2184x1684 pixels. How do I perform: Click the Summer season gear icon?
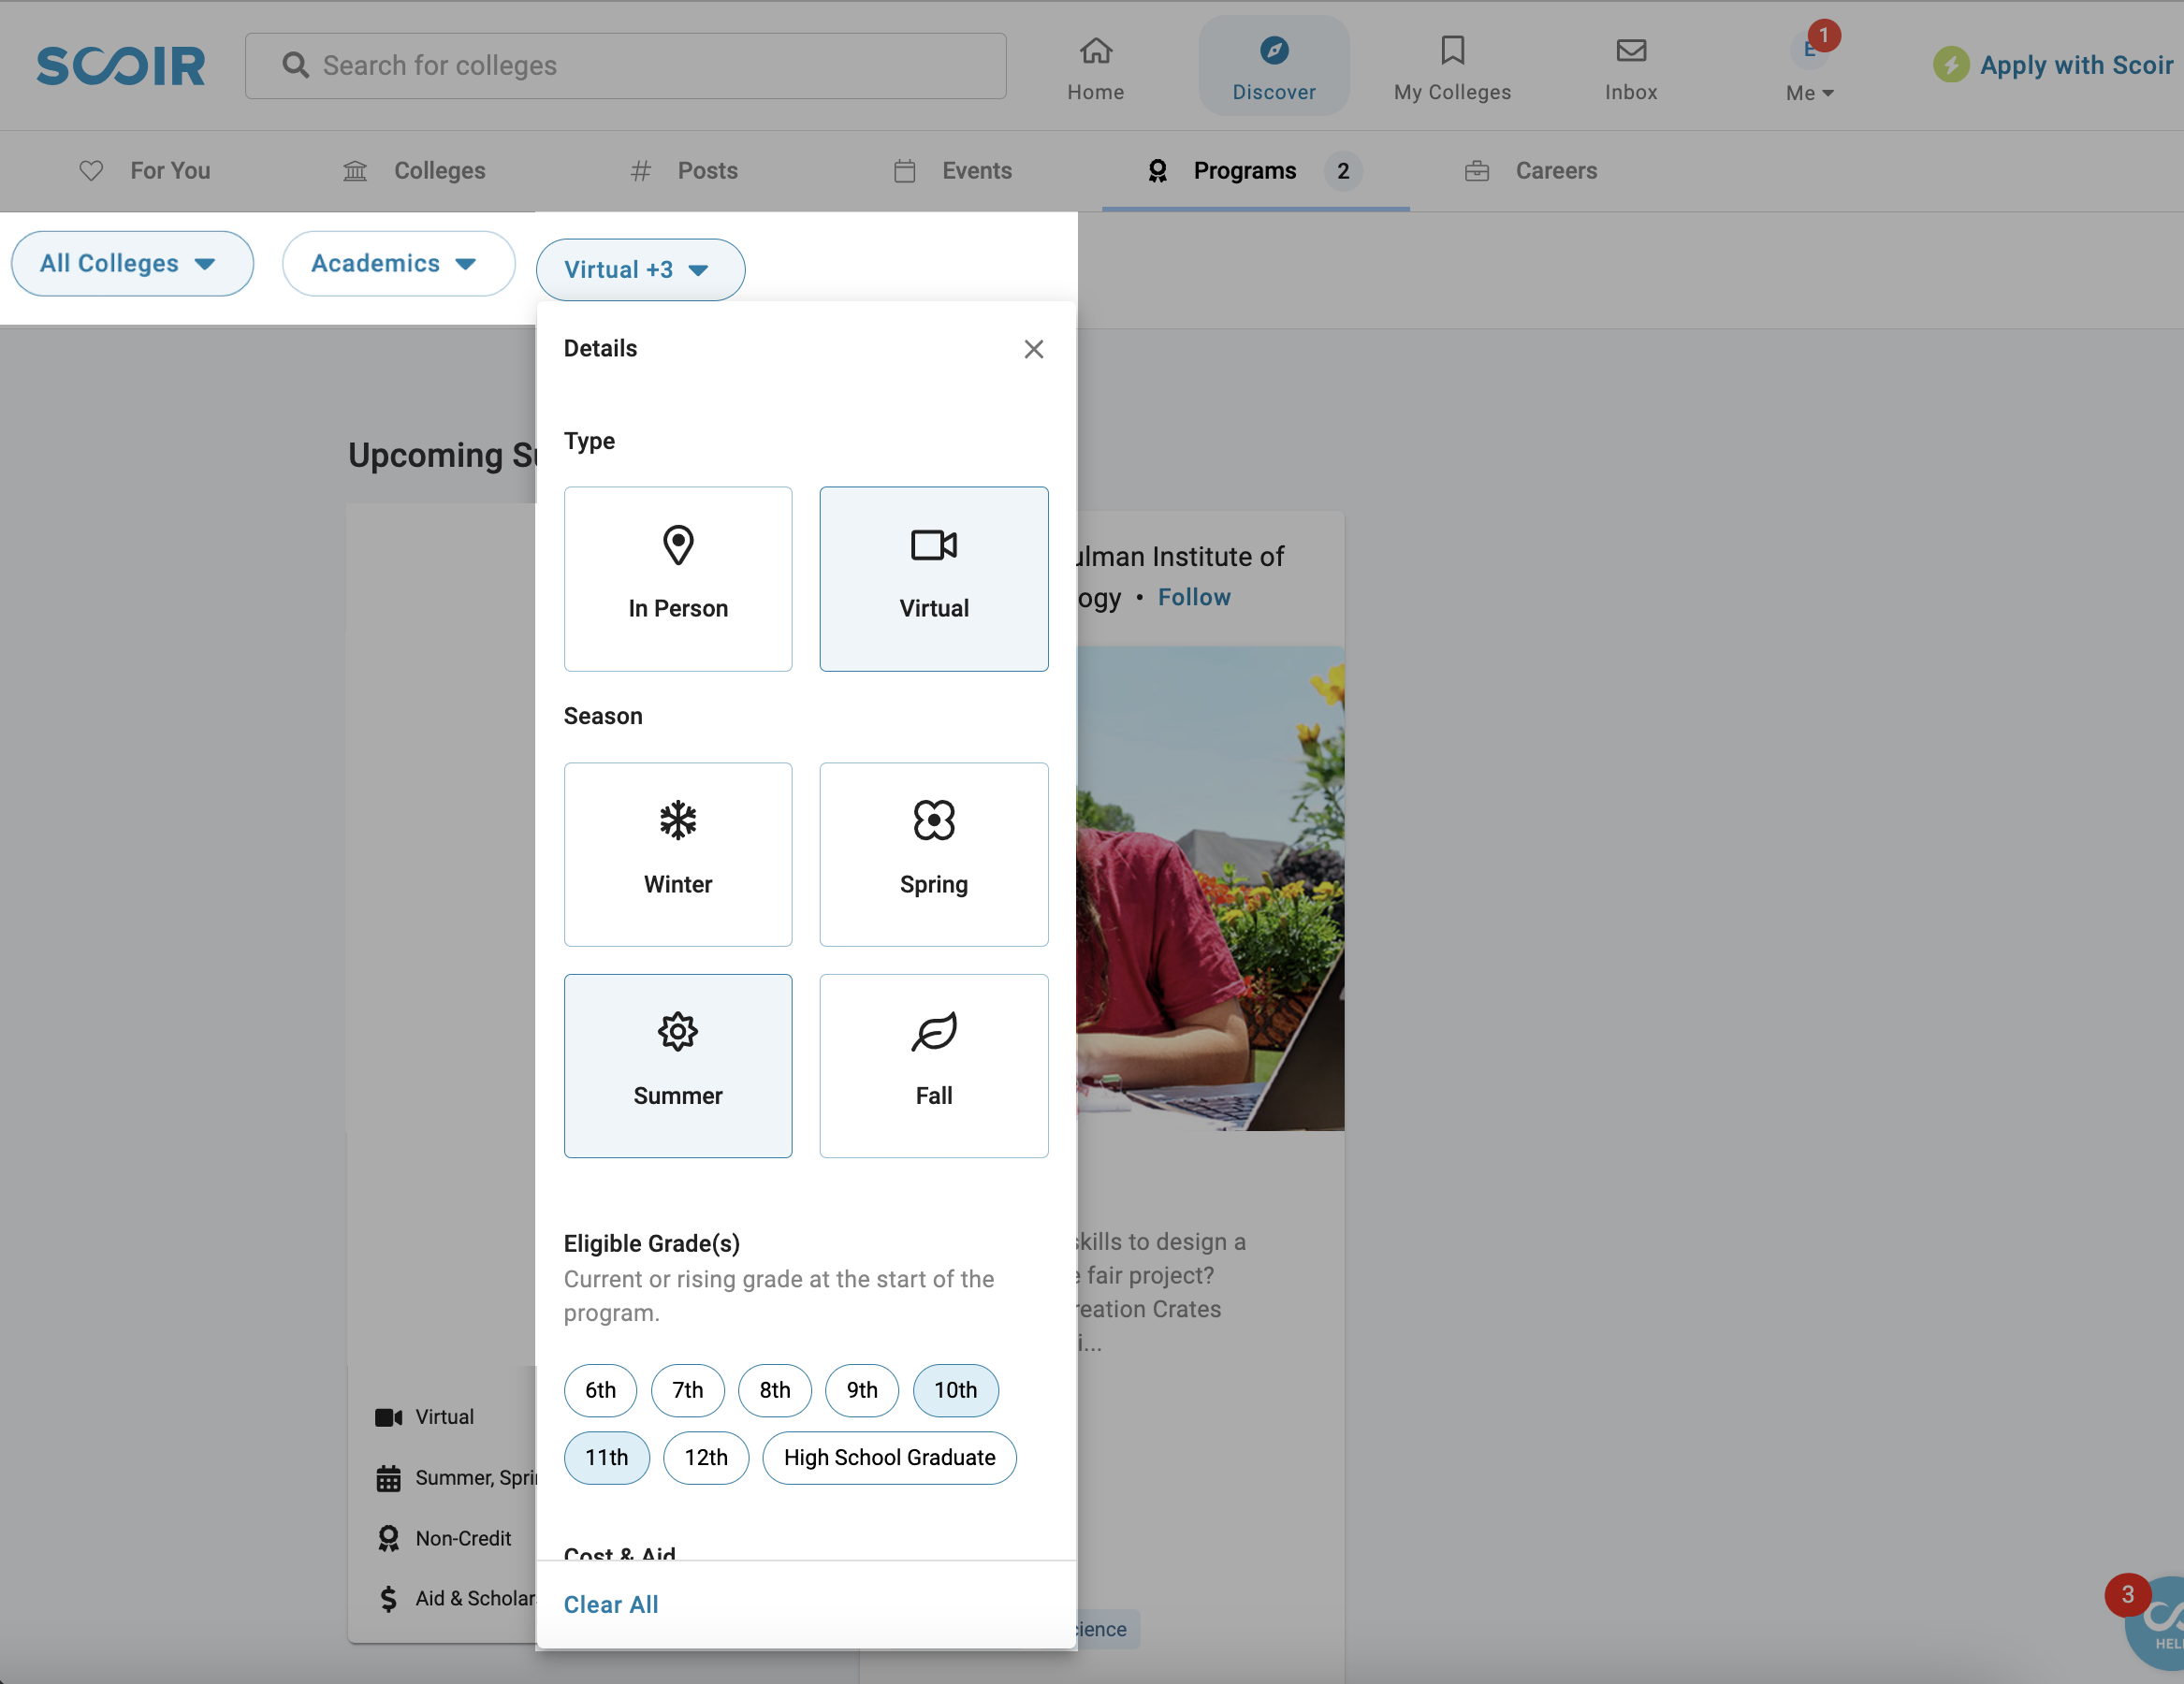coord(677,1029)
